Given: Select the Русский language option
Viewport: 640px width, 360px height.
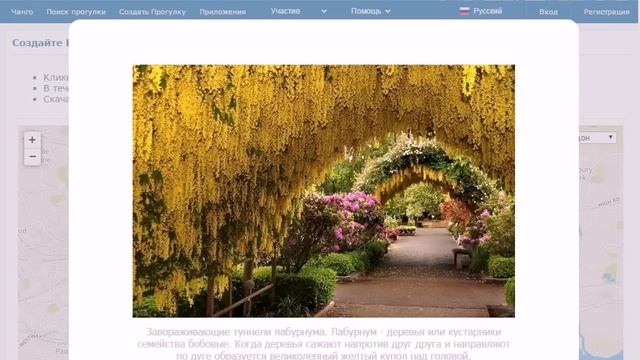Looking at the screenshot, I should (487, 11).
